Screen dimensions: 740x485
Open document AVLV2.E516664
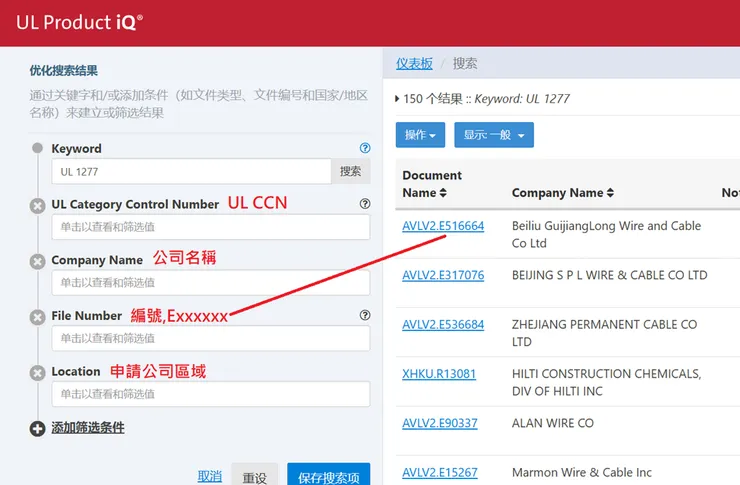click(443, 226)
